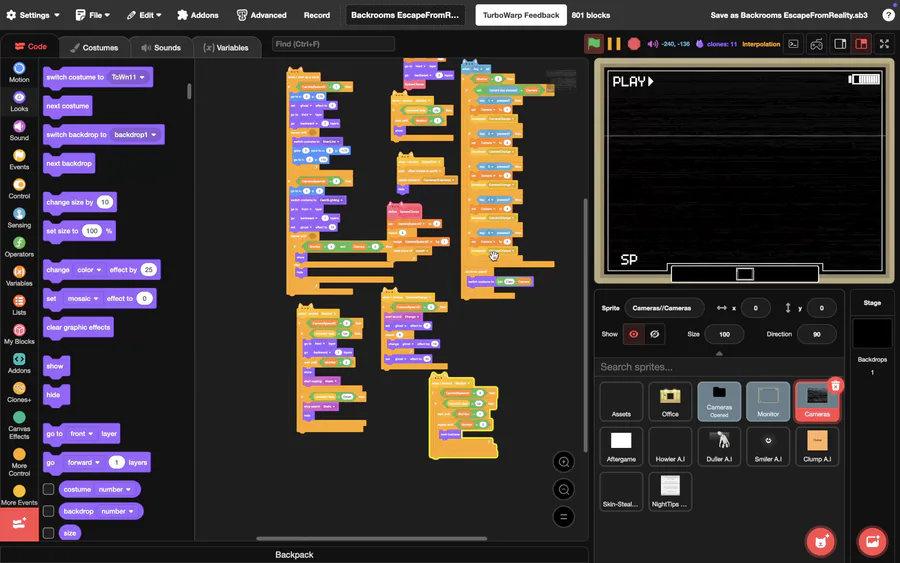900x563 pixels.
Task: Expand the color effect dropdown in change block
Action: tap(90, 270)
